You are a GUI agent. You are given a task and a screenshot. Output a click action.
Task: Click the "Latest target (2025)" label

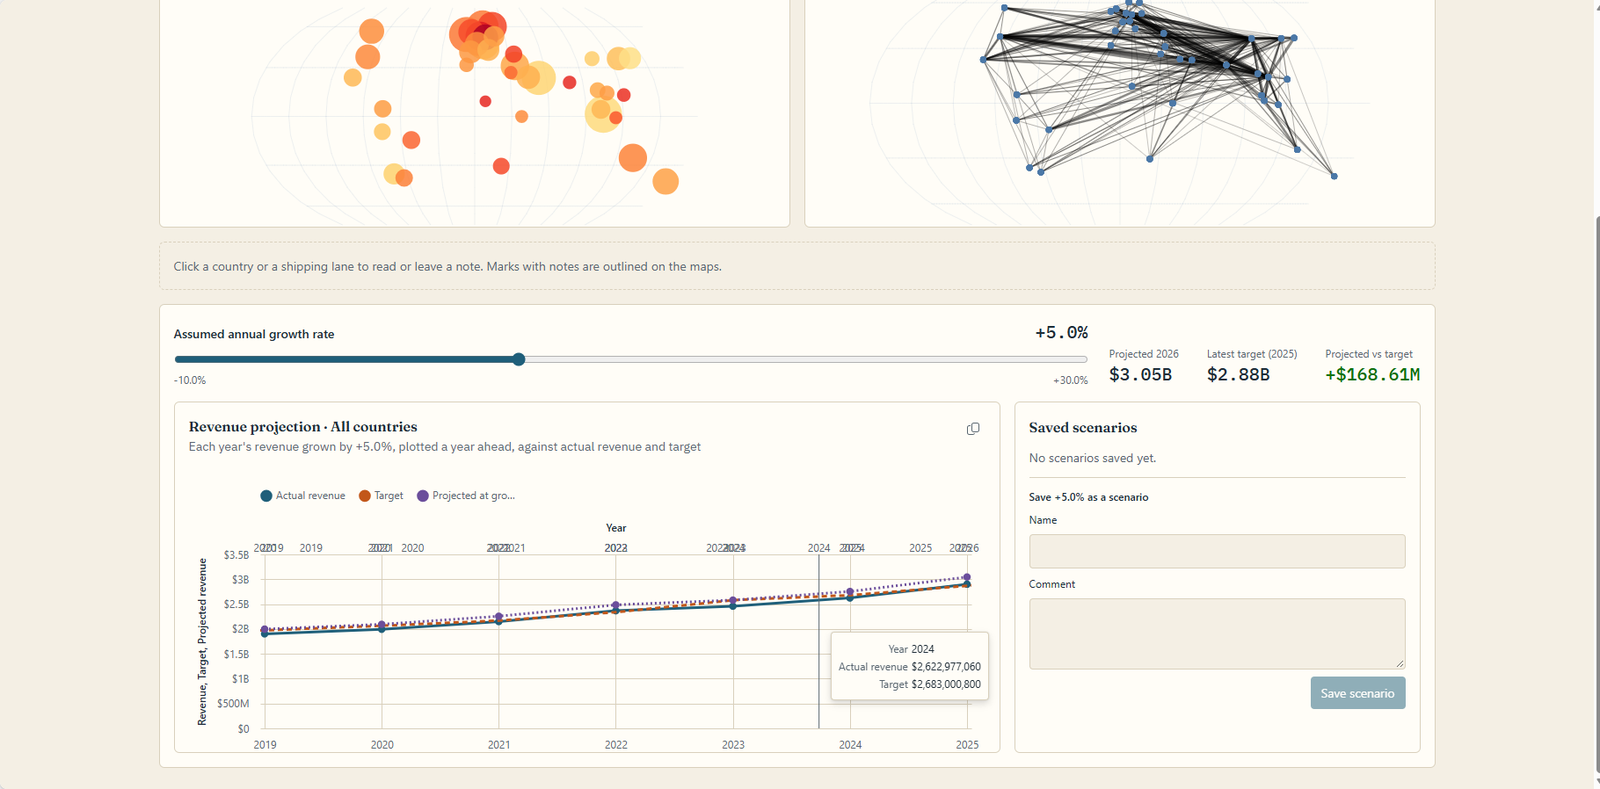[x=1252, y=354]
